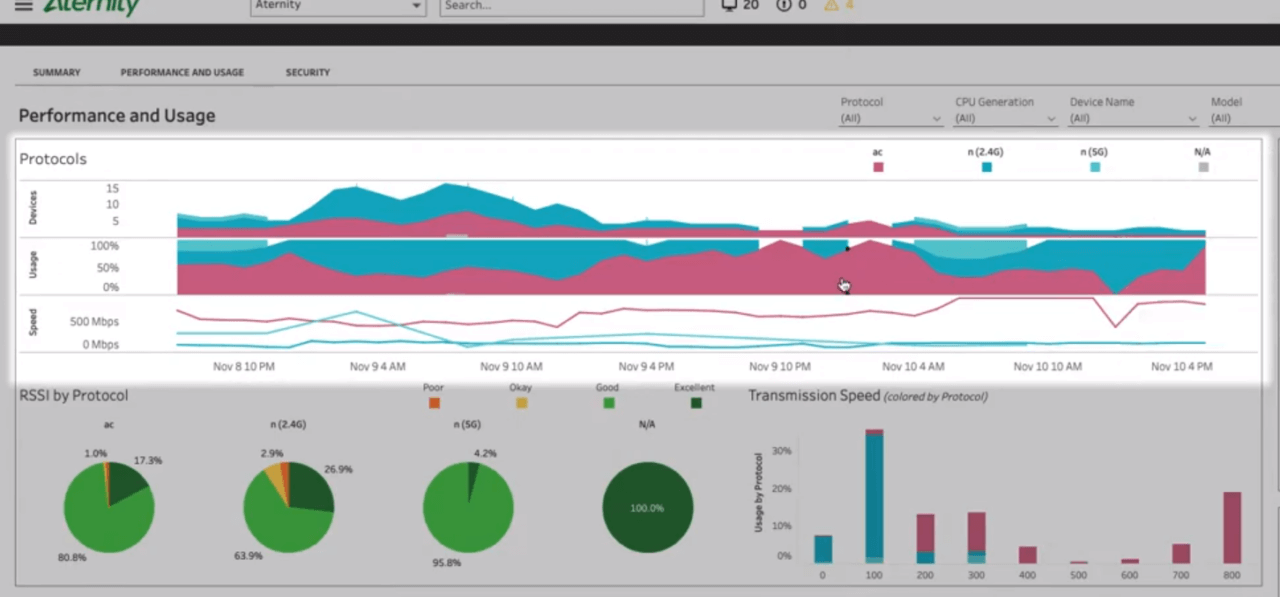
Task: Toggle the ac protocol legend swatch
Action: point(877,167)
